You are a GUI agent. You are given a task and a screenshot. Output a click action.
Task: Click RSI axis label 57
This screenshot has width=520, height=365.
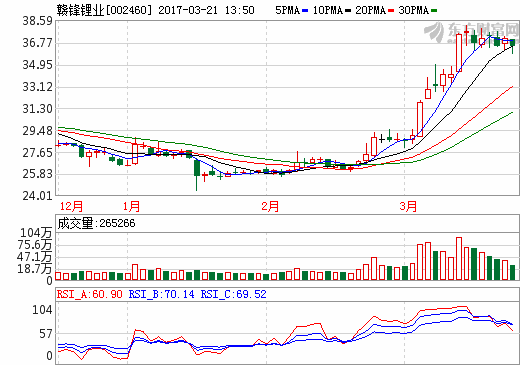[46, 333]
